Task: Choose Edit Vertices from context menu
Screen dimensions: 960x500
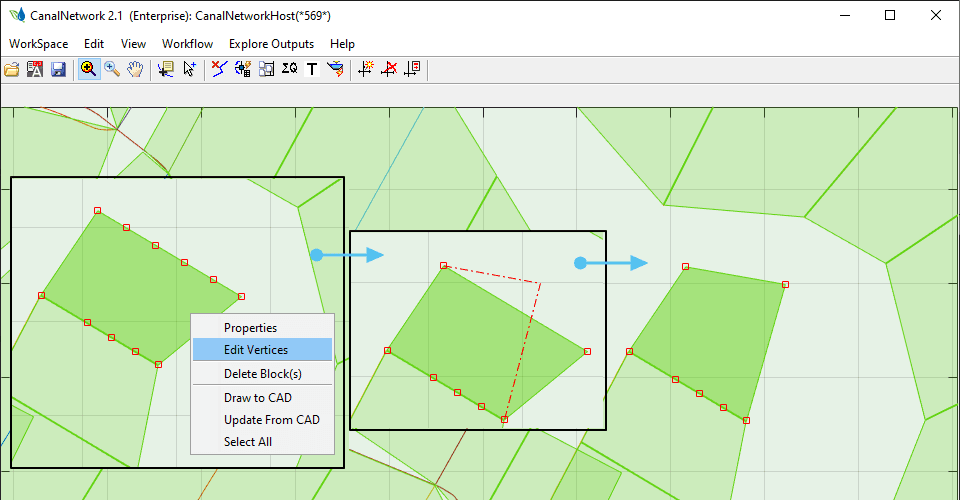Action: click(256, 350)
